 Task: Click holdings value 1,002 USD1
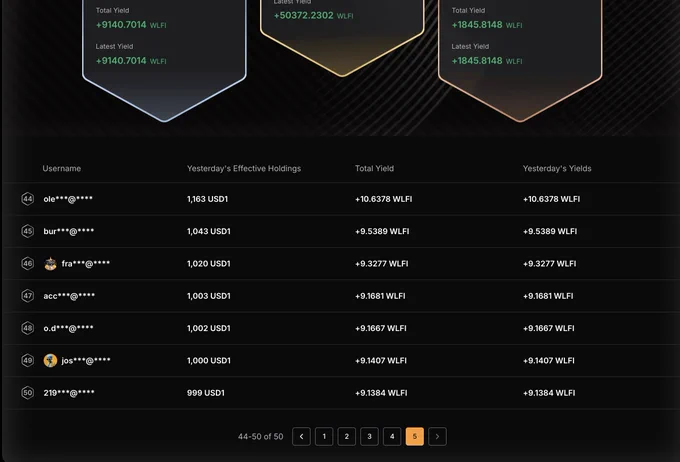[209, 328]
